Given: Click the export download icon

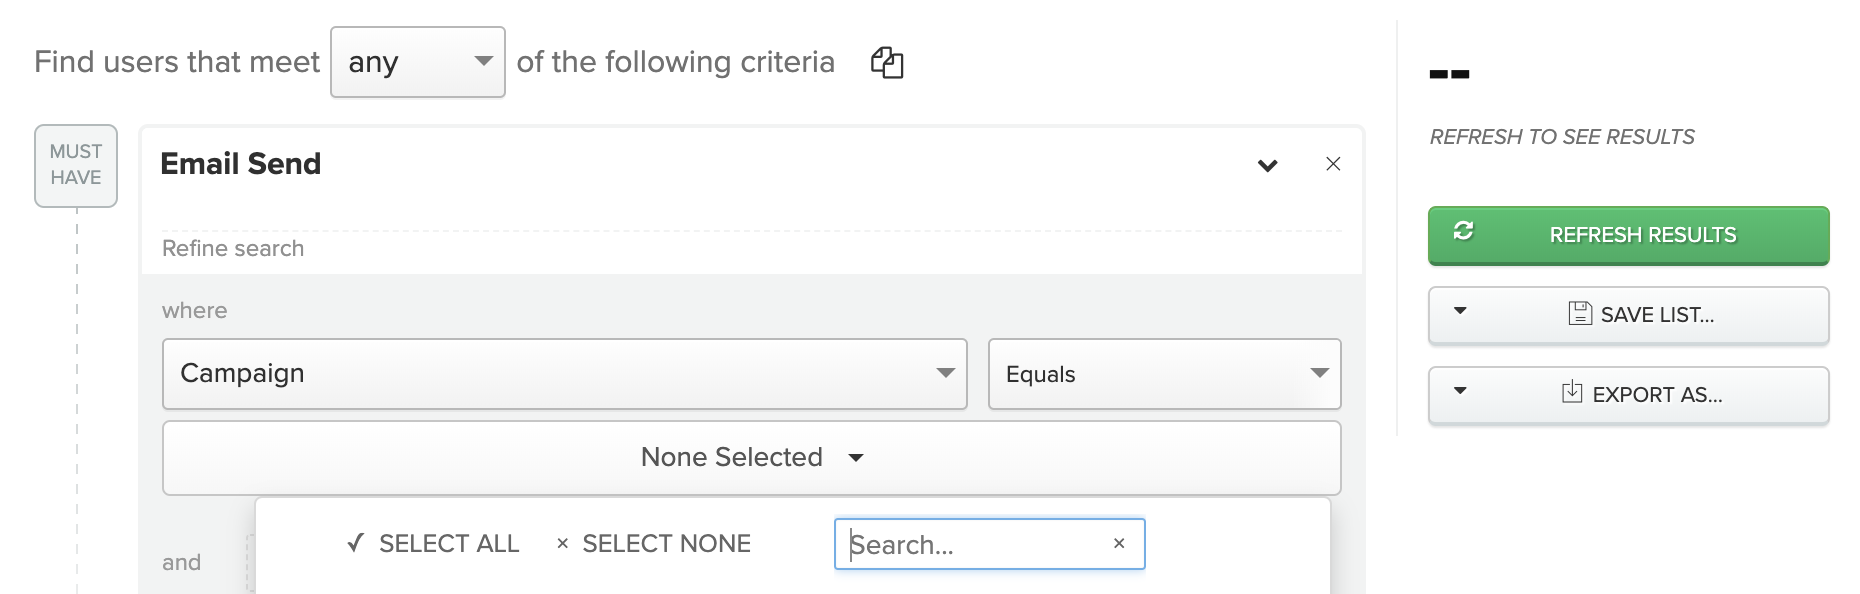Looking at the screenshot, I should pos(1572,391).
